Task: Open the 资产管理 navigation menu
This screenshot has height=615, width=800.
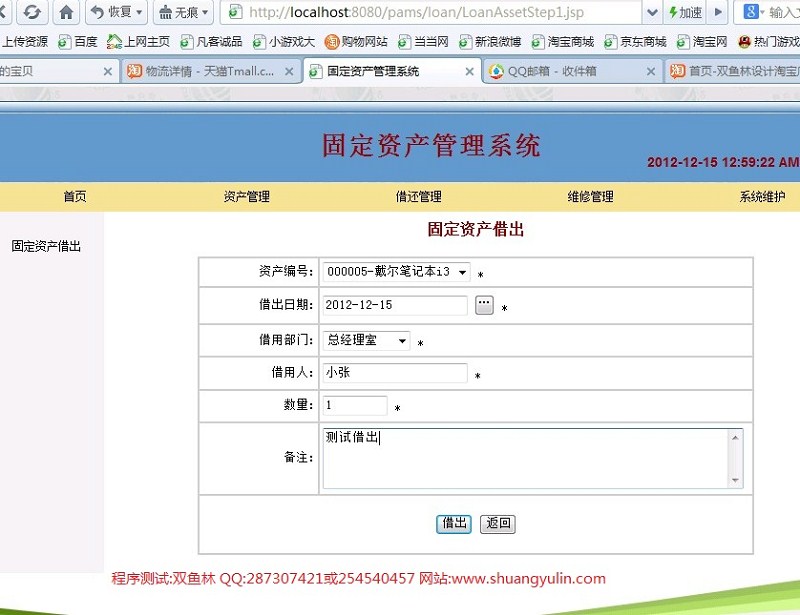Action: coord(246,196)
